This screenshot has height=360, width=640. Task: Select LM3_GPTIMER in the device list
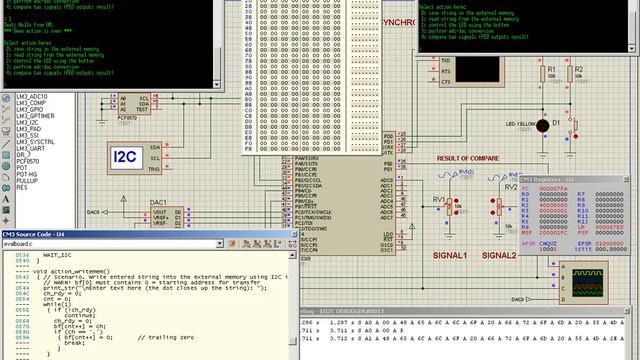[x=35, y=116]
